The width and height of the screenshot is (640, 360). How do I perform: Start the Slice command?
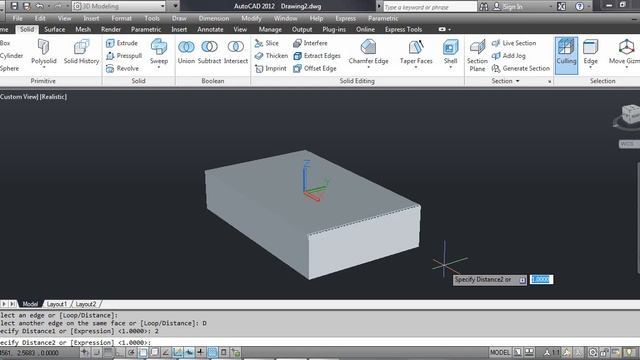(x=267, y=43)
